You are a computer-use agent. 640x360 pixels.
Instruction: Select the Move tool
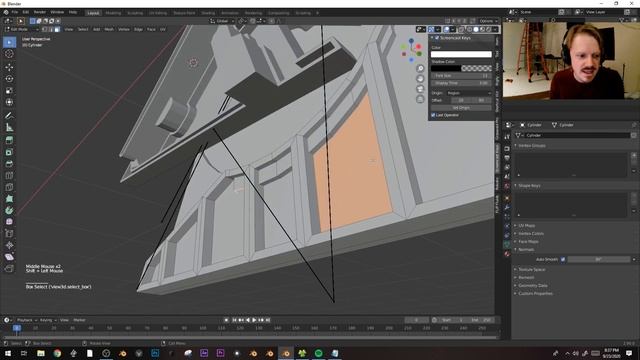click(9, 67)
